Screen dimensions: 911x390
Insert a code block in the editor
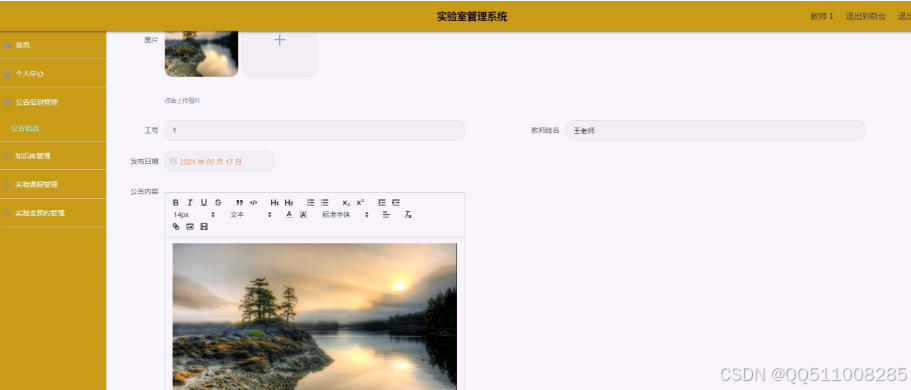point(253,203)
